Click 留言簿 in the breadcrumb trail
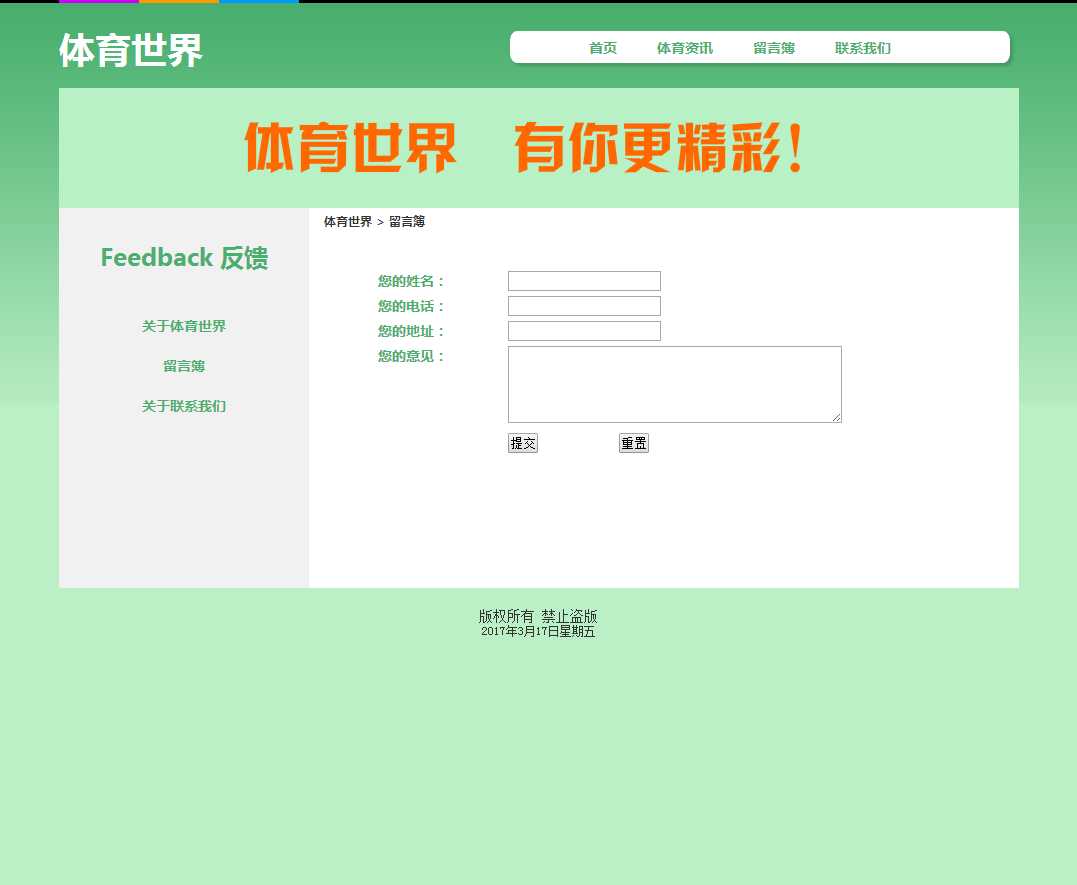Viewport: 1077px width, 885px height. pos(407,222)
